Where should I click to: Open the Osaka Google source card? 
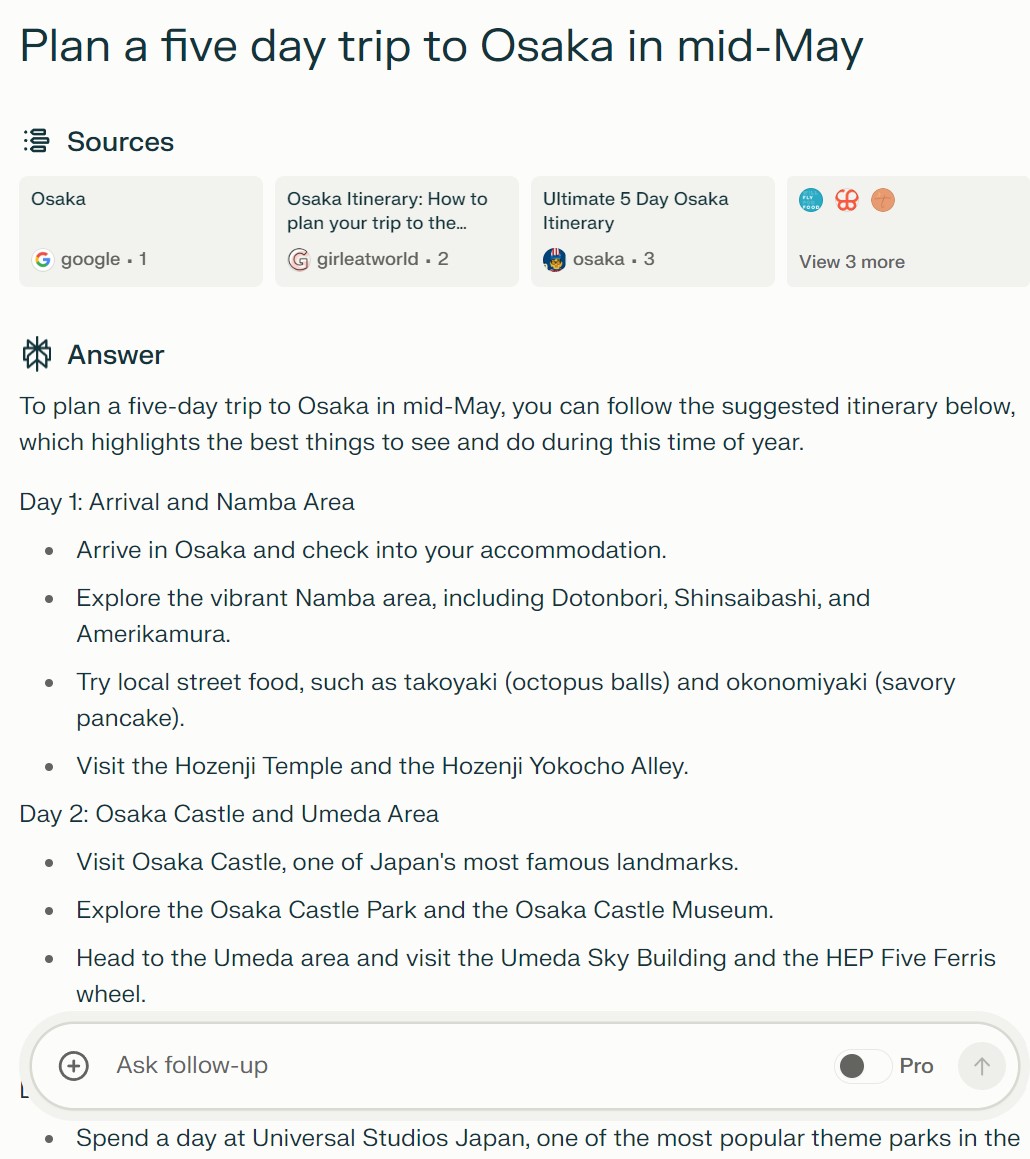[x=140, y=231]
